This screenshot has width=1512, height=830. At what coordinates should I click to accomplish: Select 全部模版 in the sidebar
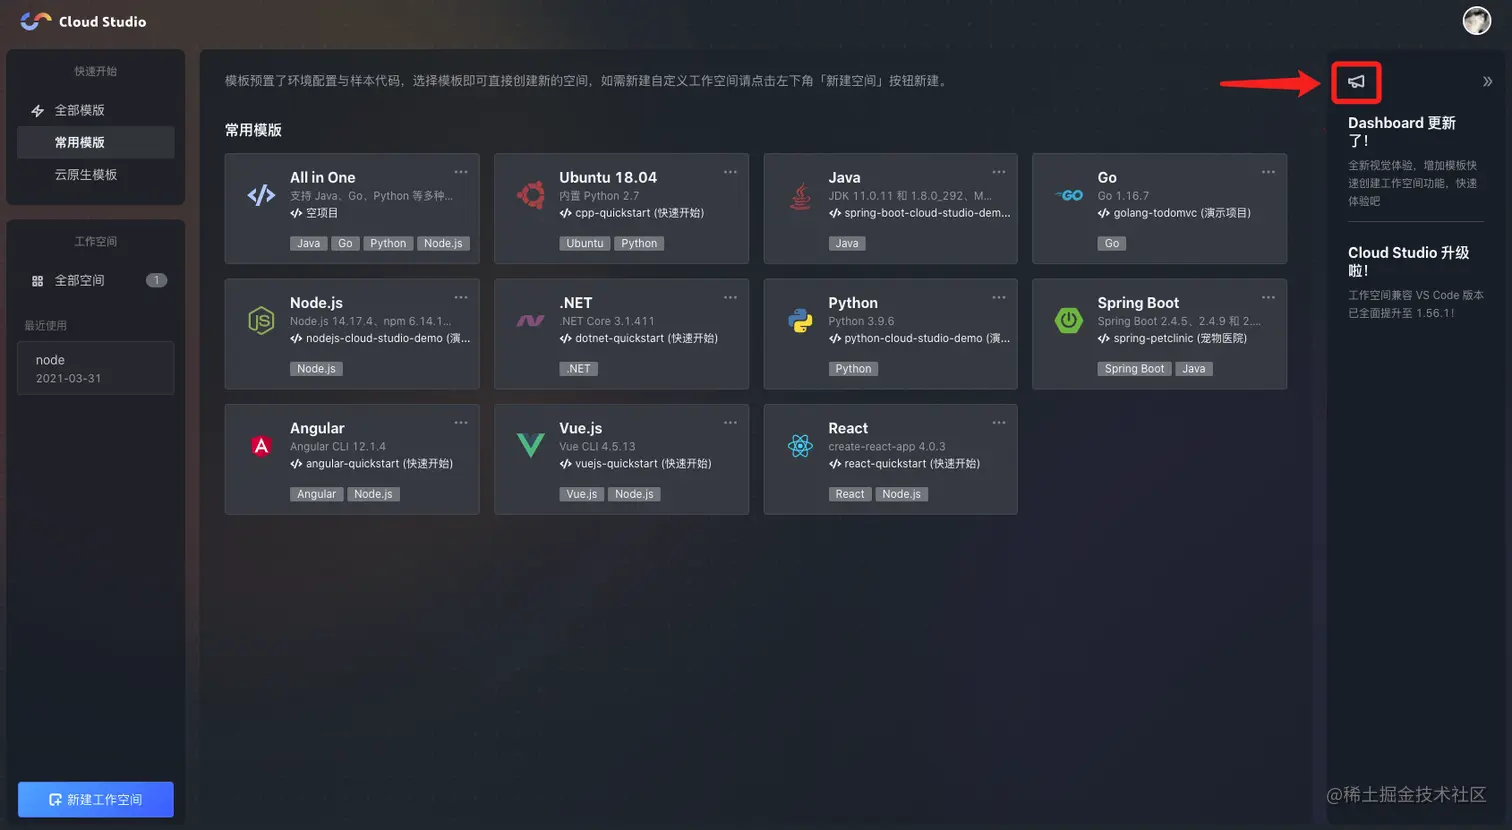point(96,110)
